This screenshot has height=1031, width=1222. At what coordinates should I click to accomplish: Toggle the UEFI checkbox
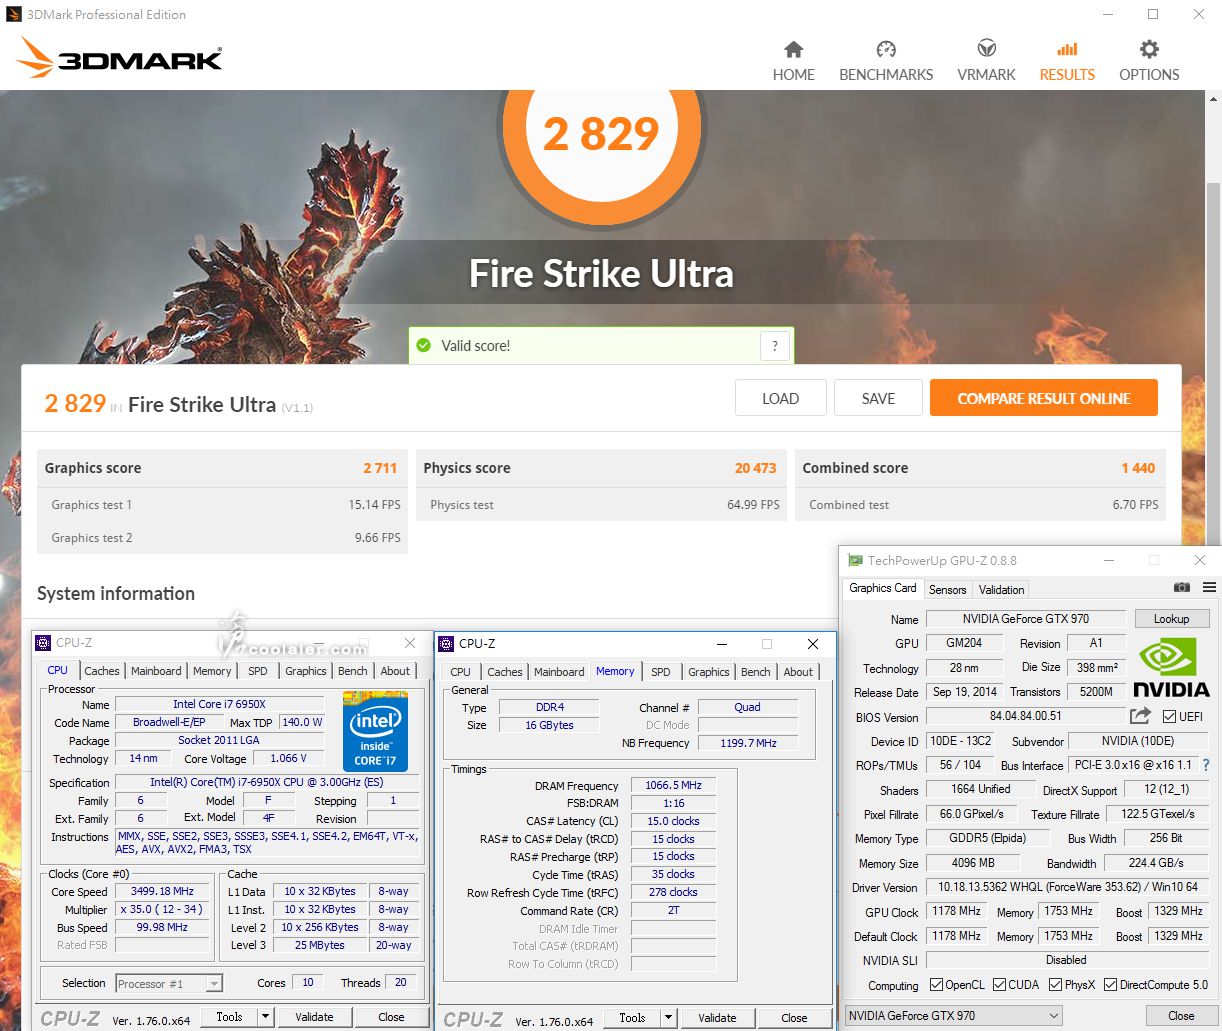1170,716
